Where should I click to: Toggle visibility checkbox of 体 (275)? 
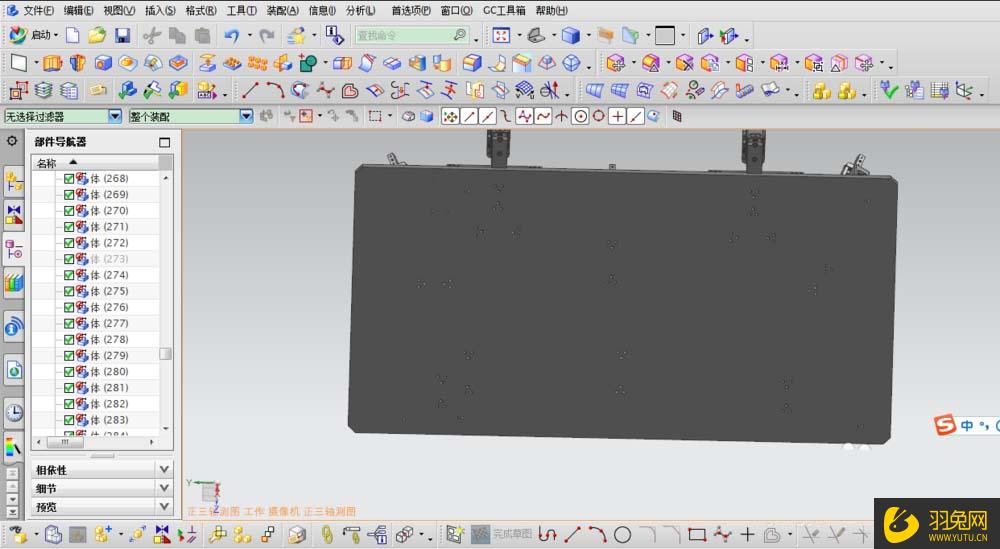[69, 291]
